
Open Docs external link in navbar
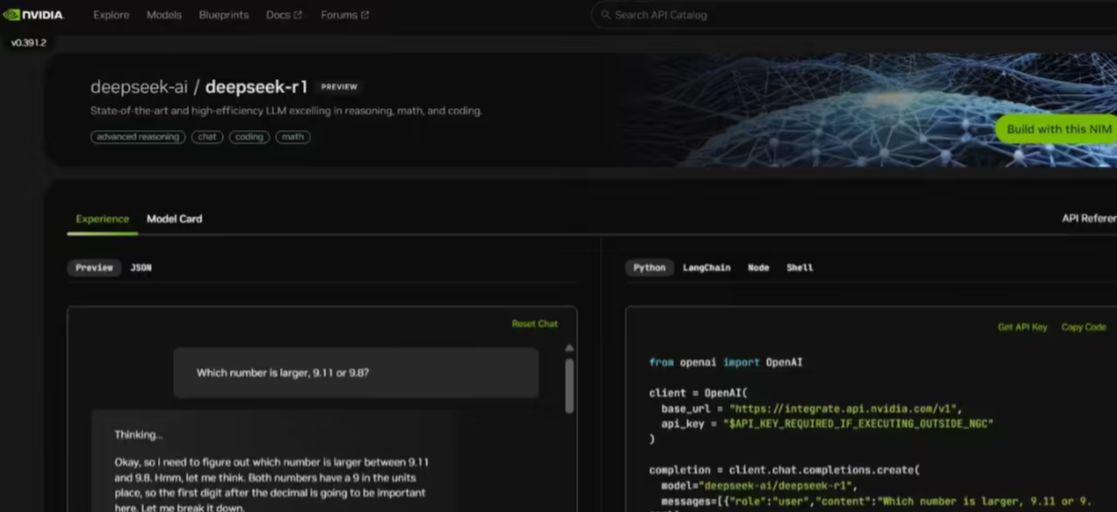(x=284, y=15)
